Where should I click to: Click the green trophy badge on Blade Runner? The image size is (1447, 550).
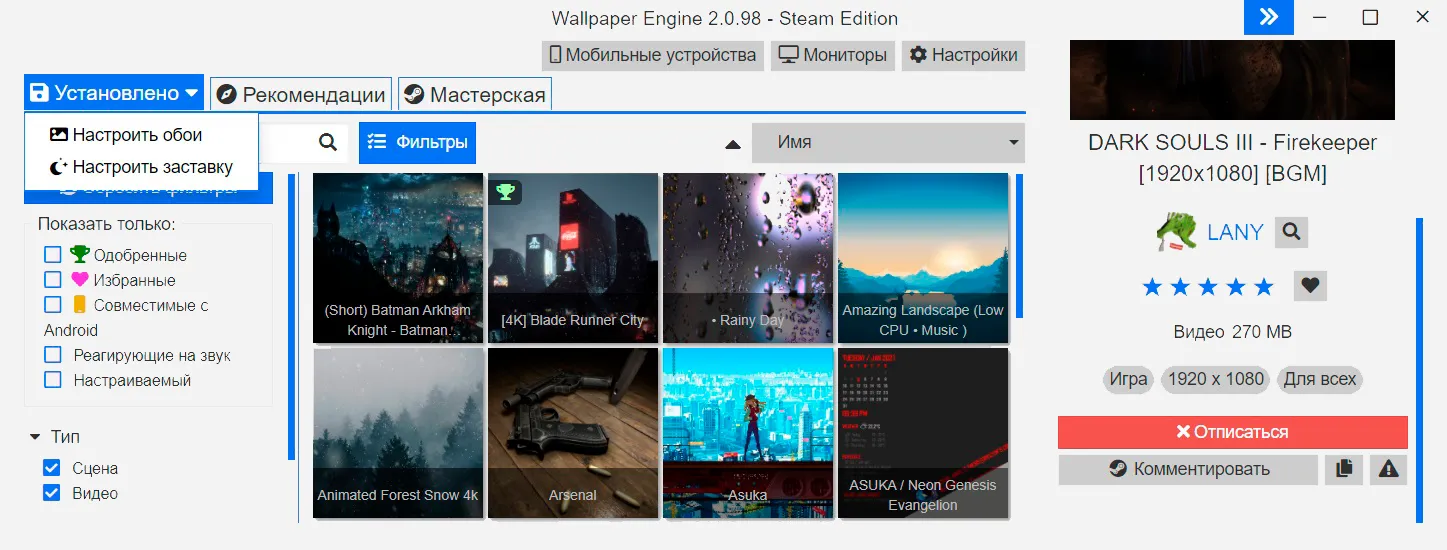pos(506,191)
